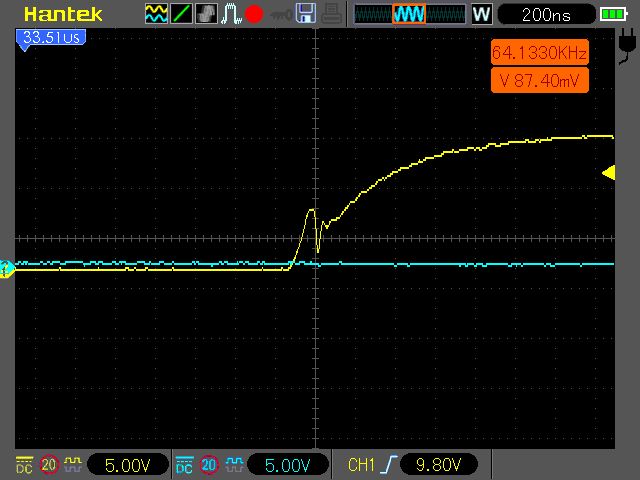640x480 pixels.
Task: Click the highlighted waveform memory window
Action: coord(409,14)
